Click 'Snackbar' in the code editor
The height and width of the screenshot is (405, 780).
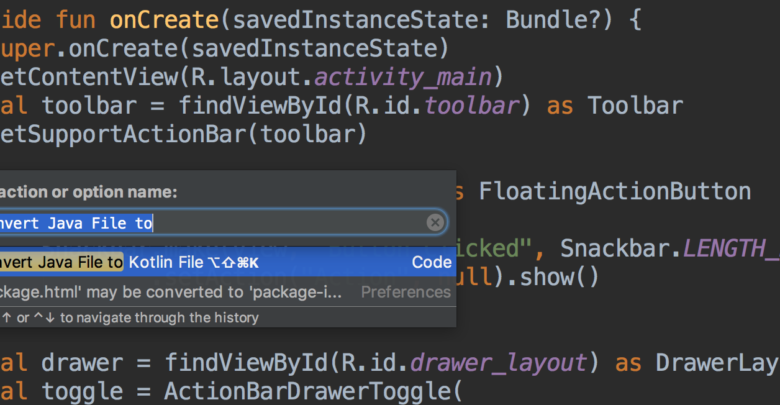tap(615, 248)
